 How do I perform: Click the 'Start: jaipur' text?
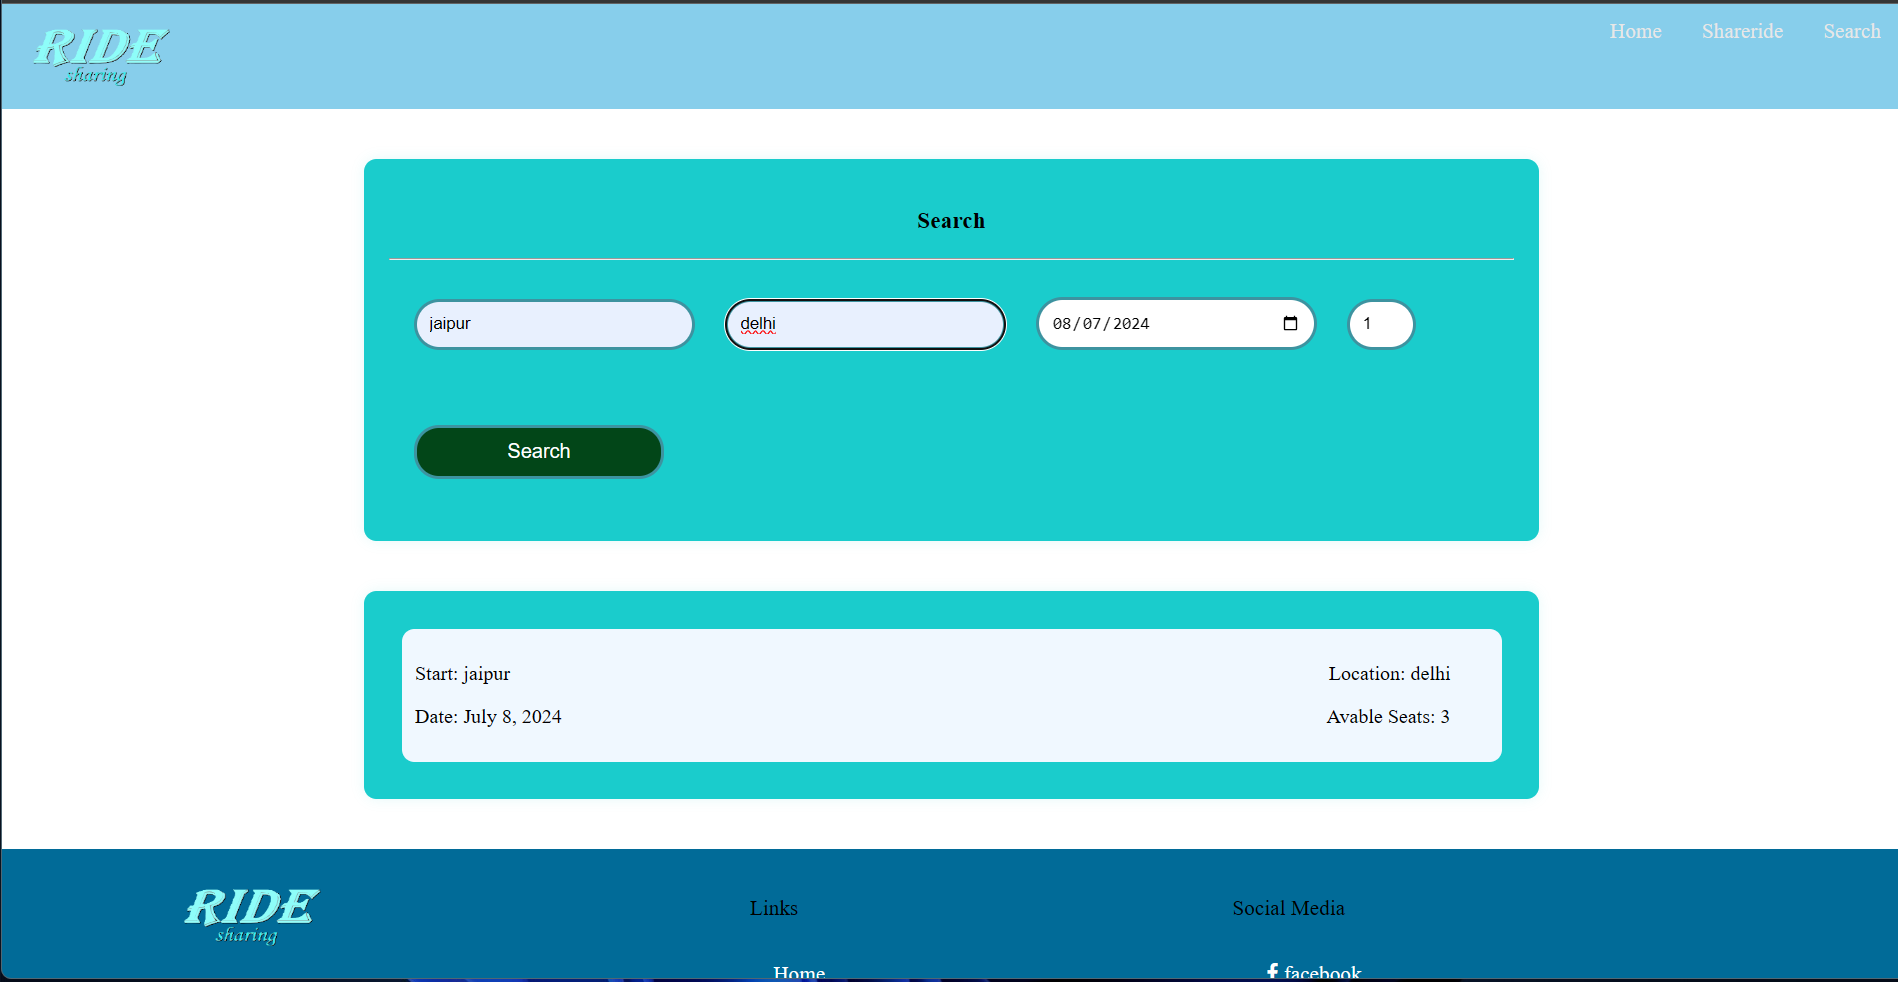pyautogui.click(x=462, y=674)
